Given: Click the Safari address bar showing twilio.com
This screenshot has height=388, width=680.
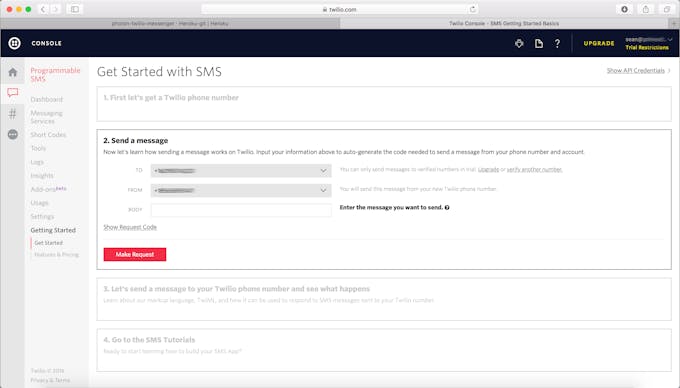Looking at the screenshot, I should pos(340,9).
